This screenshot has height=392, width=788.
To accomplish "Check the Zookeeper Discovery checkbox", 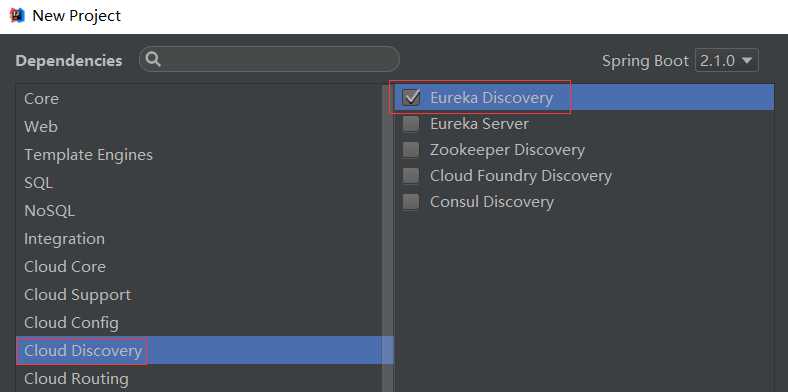I will pos(411,149).
